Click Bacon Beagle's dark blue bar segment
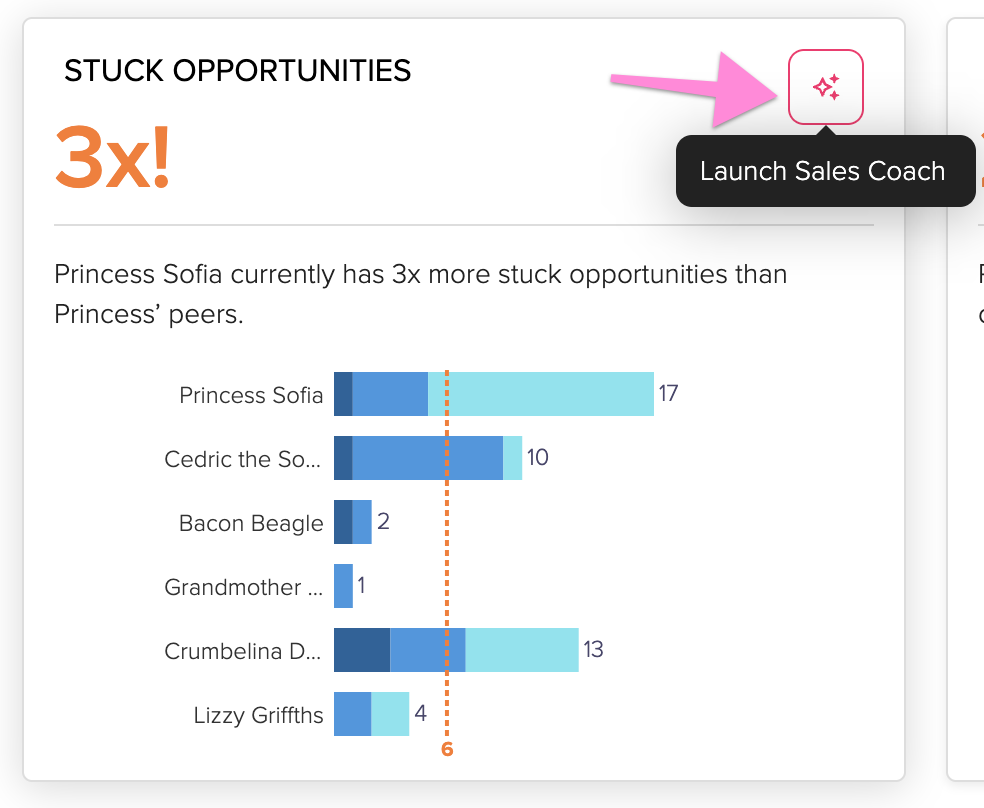984x808 pixels. tap(343, 522)
